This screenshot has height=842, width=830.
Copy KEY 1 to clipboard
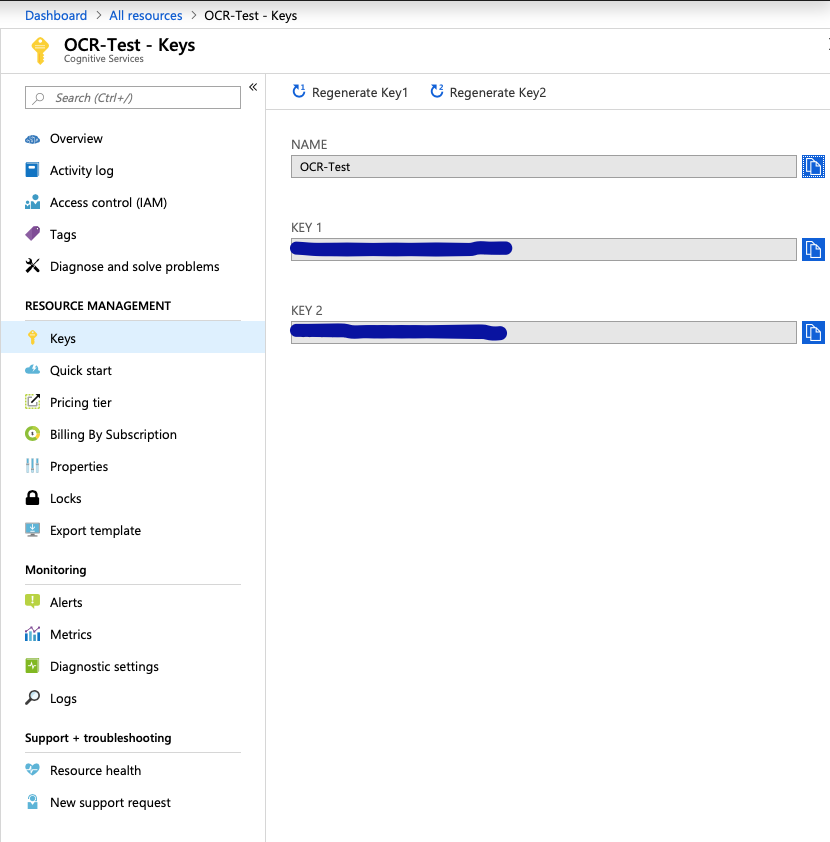tap(813, 250)
